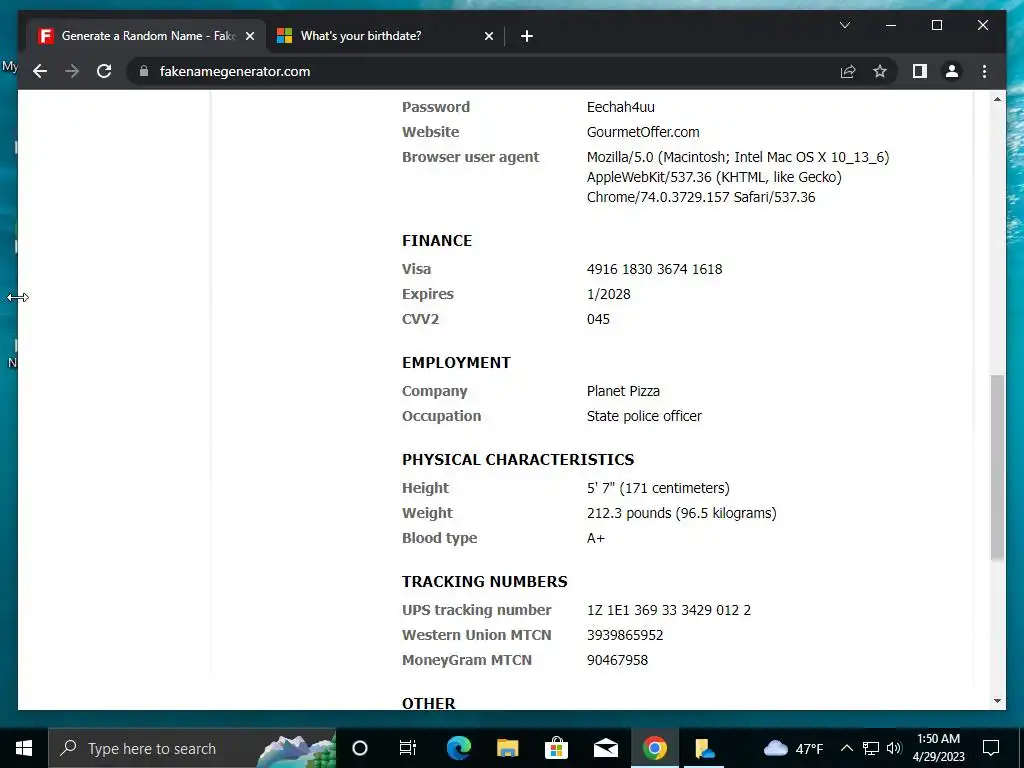Open File Explorer from taskbar
The height and width of the screenshot is (768, 1024).
(x=507, y=748)
